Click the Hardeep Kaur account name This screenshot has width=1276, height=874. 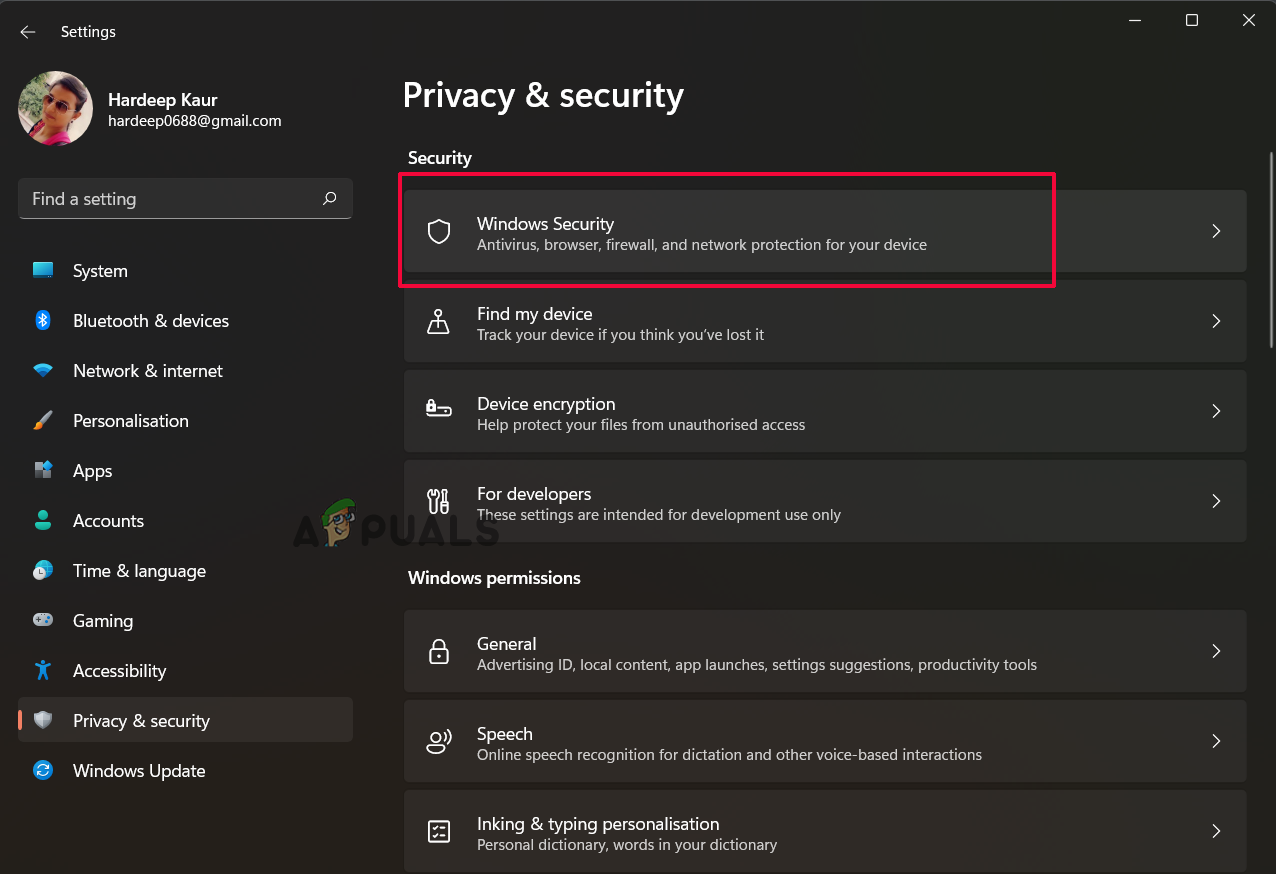(162, 100)
